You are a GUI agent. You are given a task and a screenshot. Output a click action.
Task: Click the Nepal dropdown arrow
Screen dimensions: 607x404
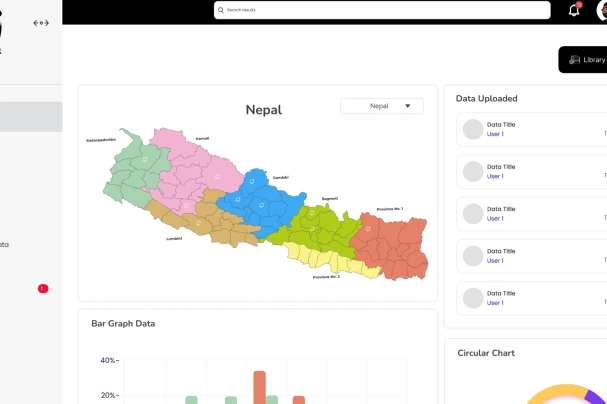pos(408,106)
